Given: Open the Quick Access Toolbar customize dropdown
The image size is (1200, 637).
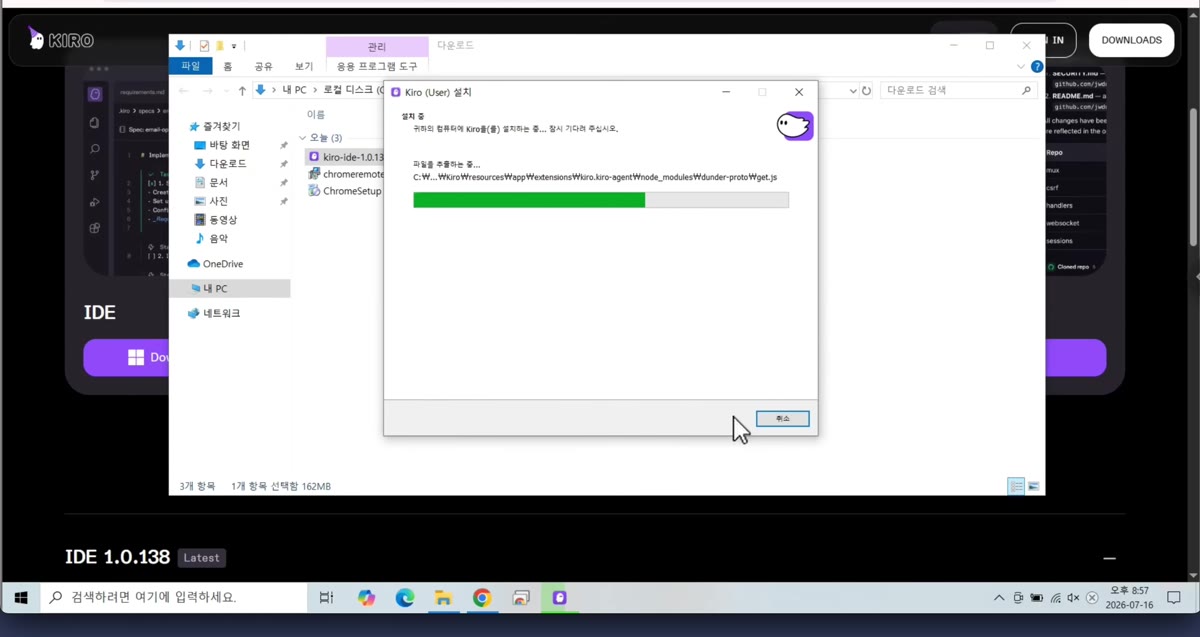Looking at the screenshot, I should coord(234,46).
